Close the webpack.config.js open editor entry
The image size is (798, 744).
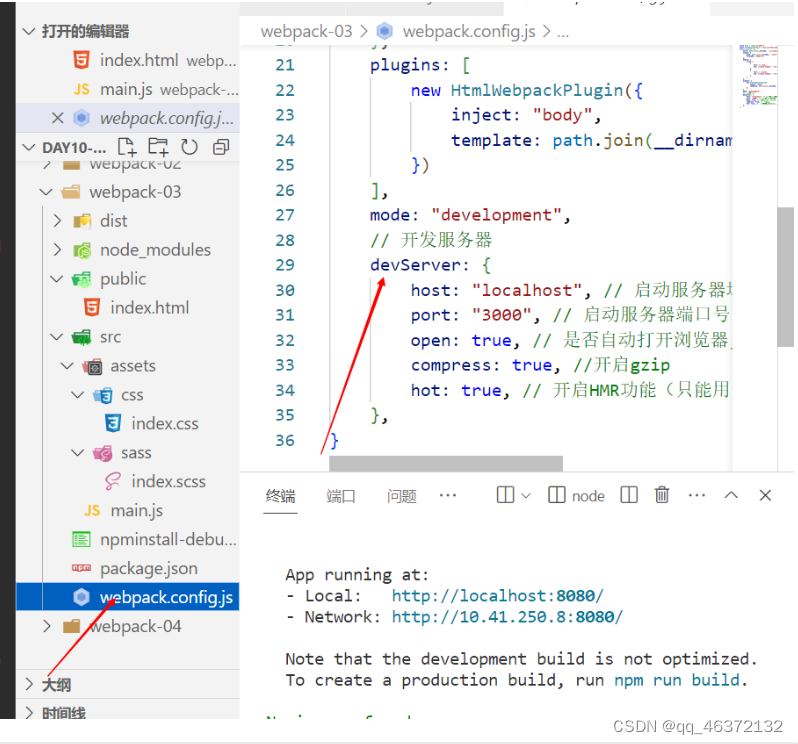pyautogui.click(x=58, y=118)
